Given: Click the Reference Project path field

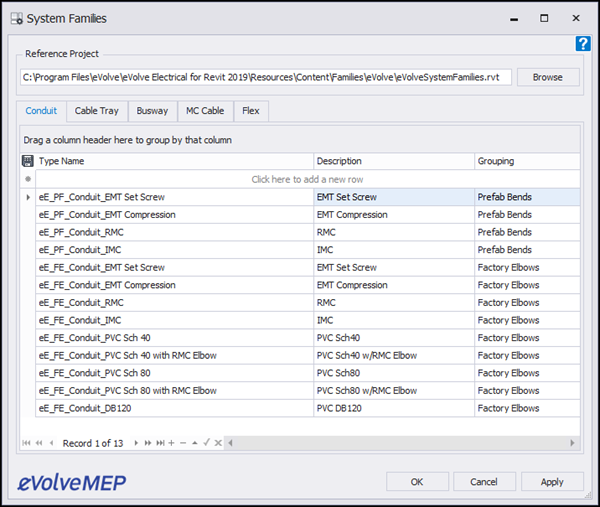Looking at the screenshot, I should tap(266, 77).
